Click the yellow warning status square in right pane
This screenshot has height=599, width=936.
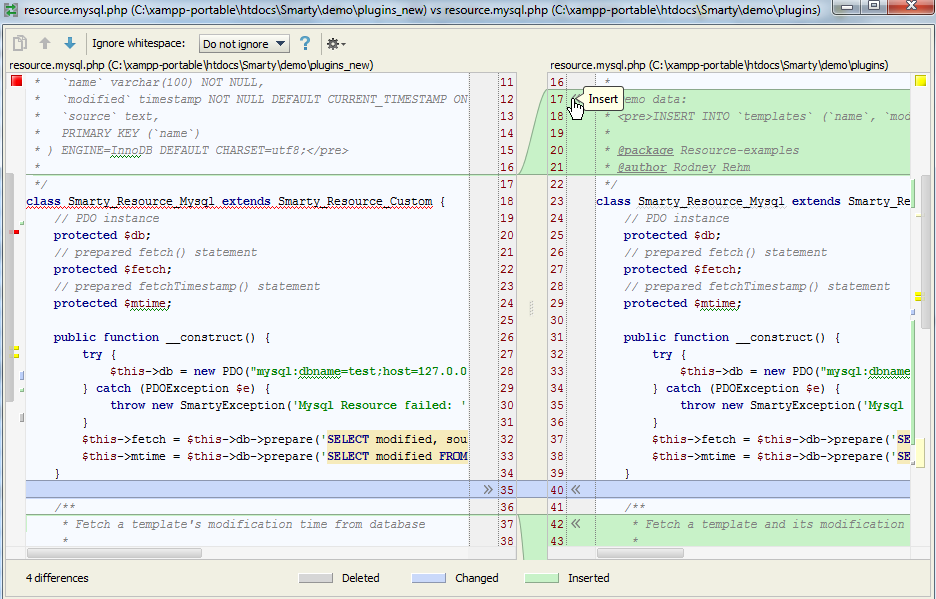(920, 81)
